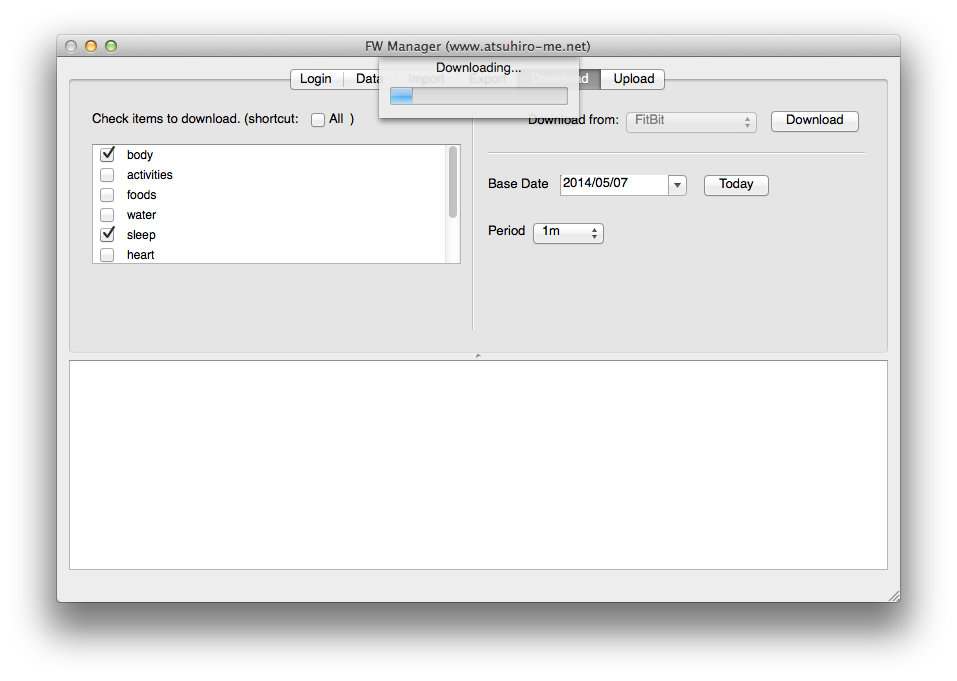Click the Download button
957x681 pixels.
tap(814, 121)
